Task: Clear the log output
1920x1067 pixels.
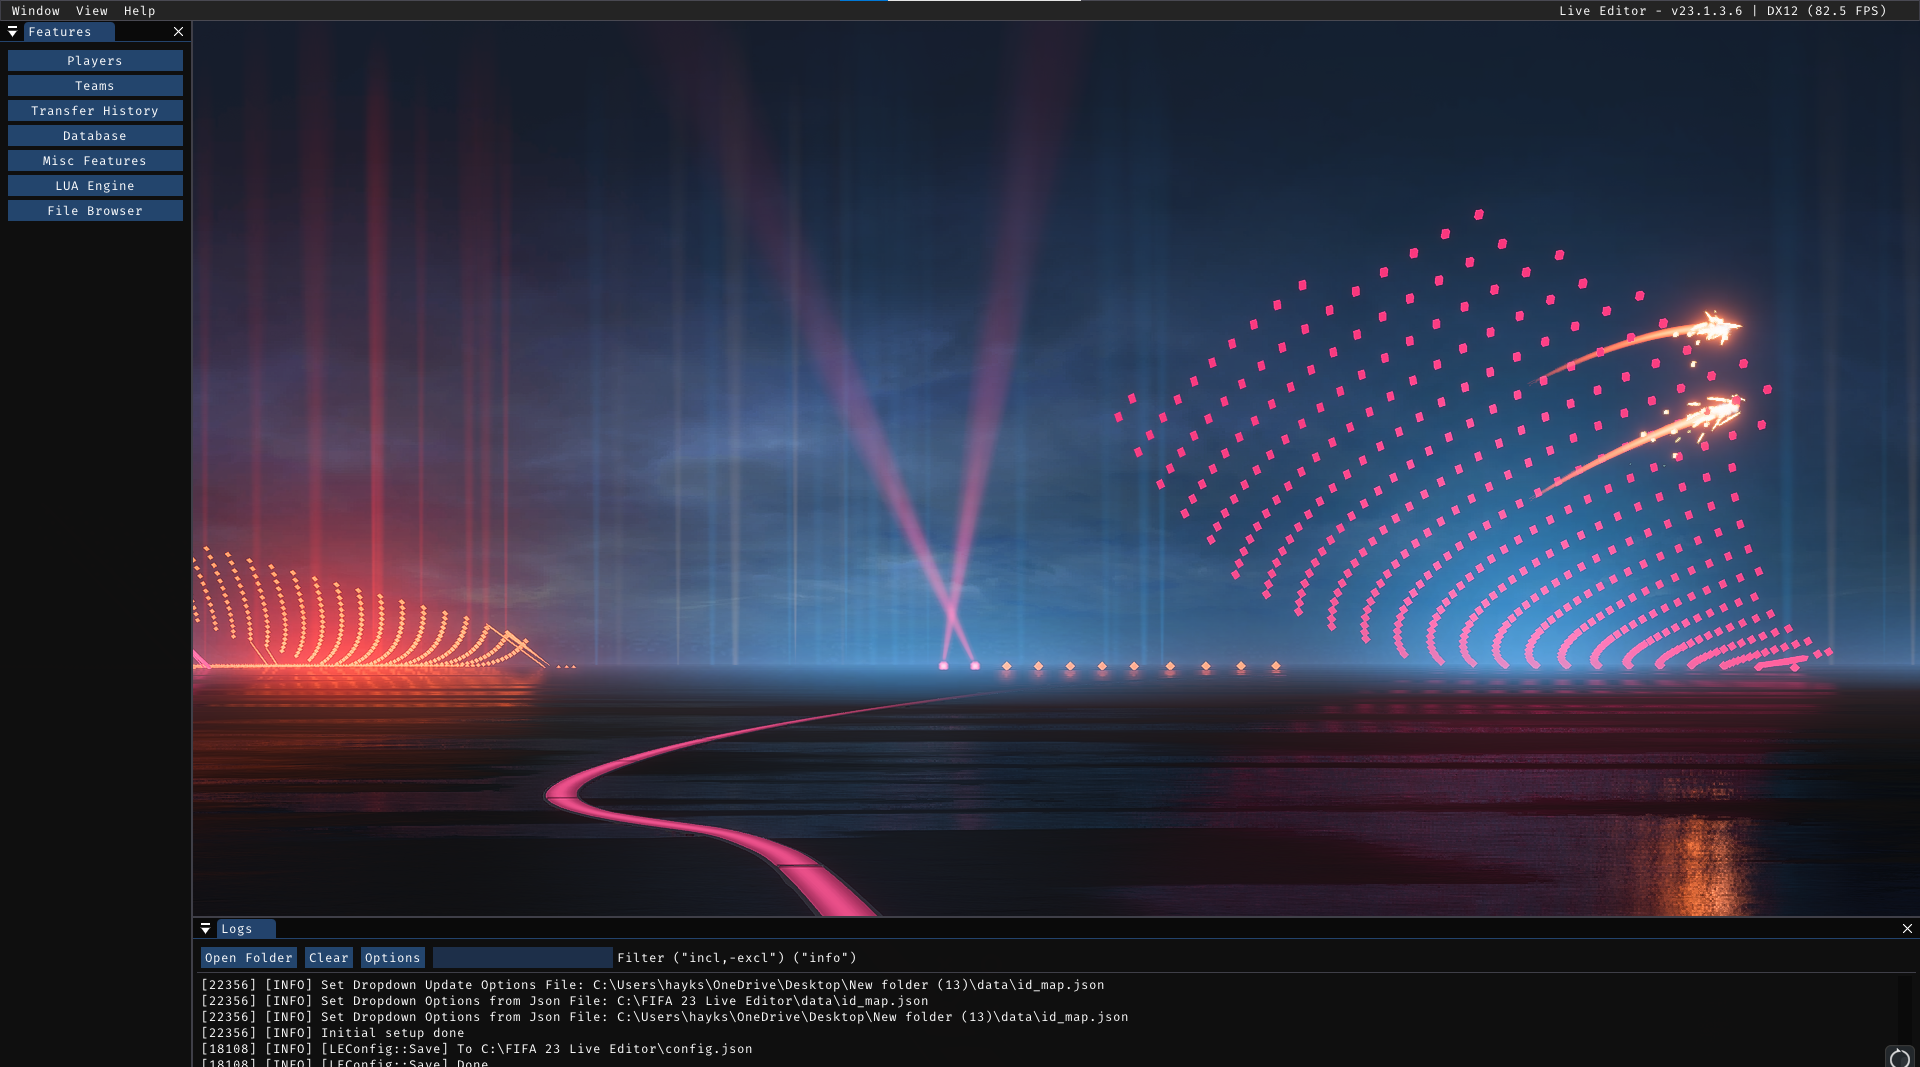Action: coord(328,958)
